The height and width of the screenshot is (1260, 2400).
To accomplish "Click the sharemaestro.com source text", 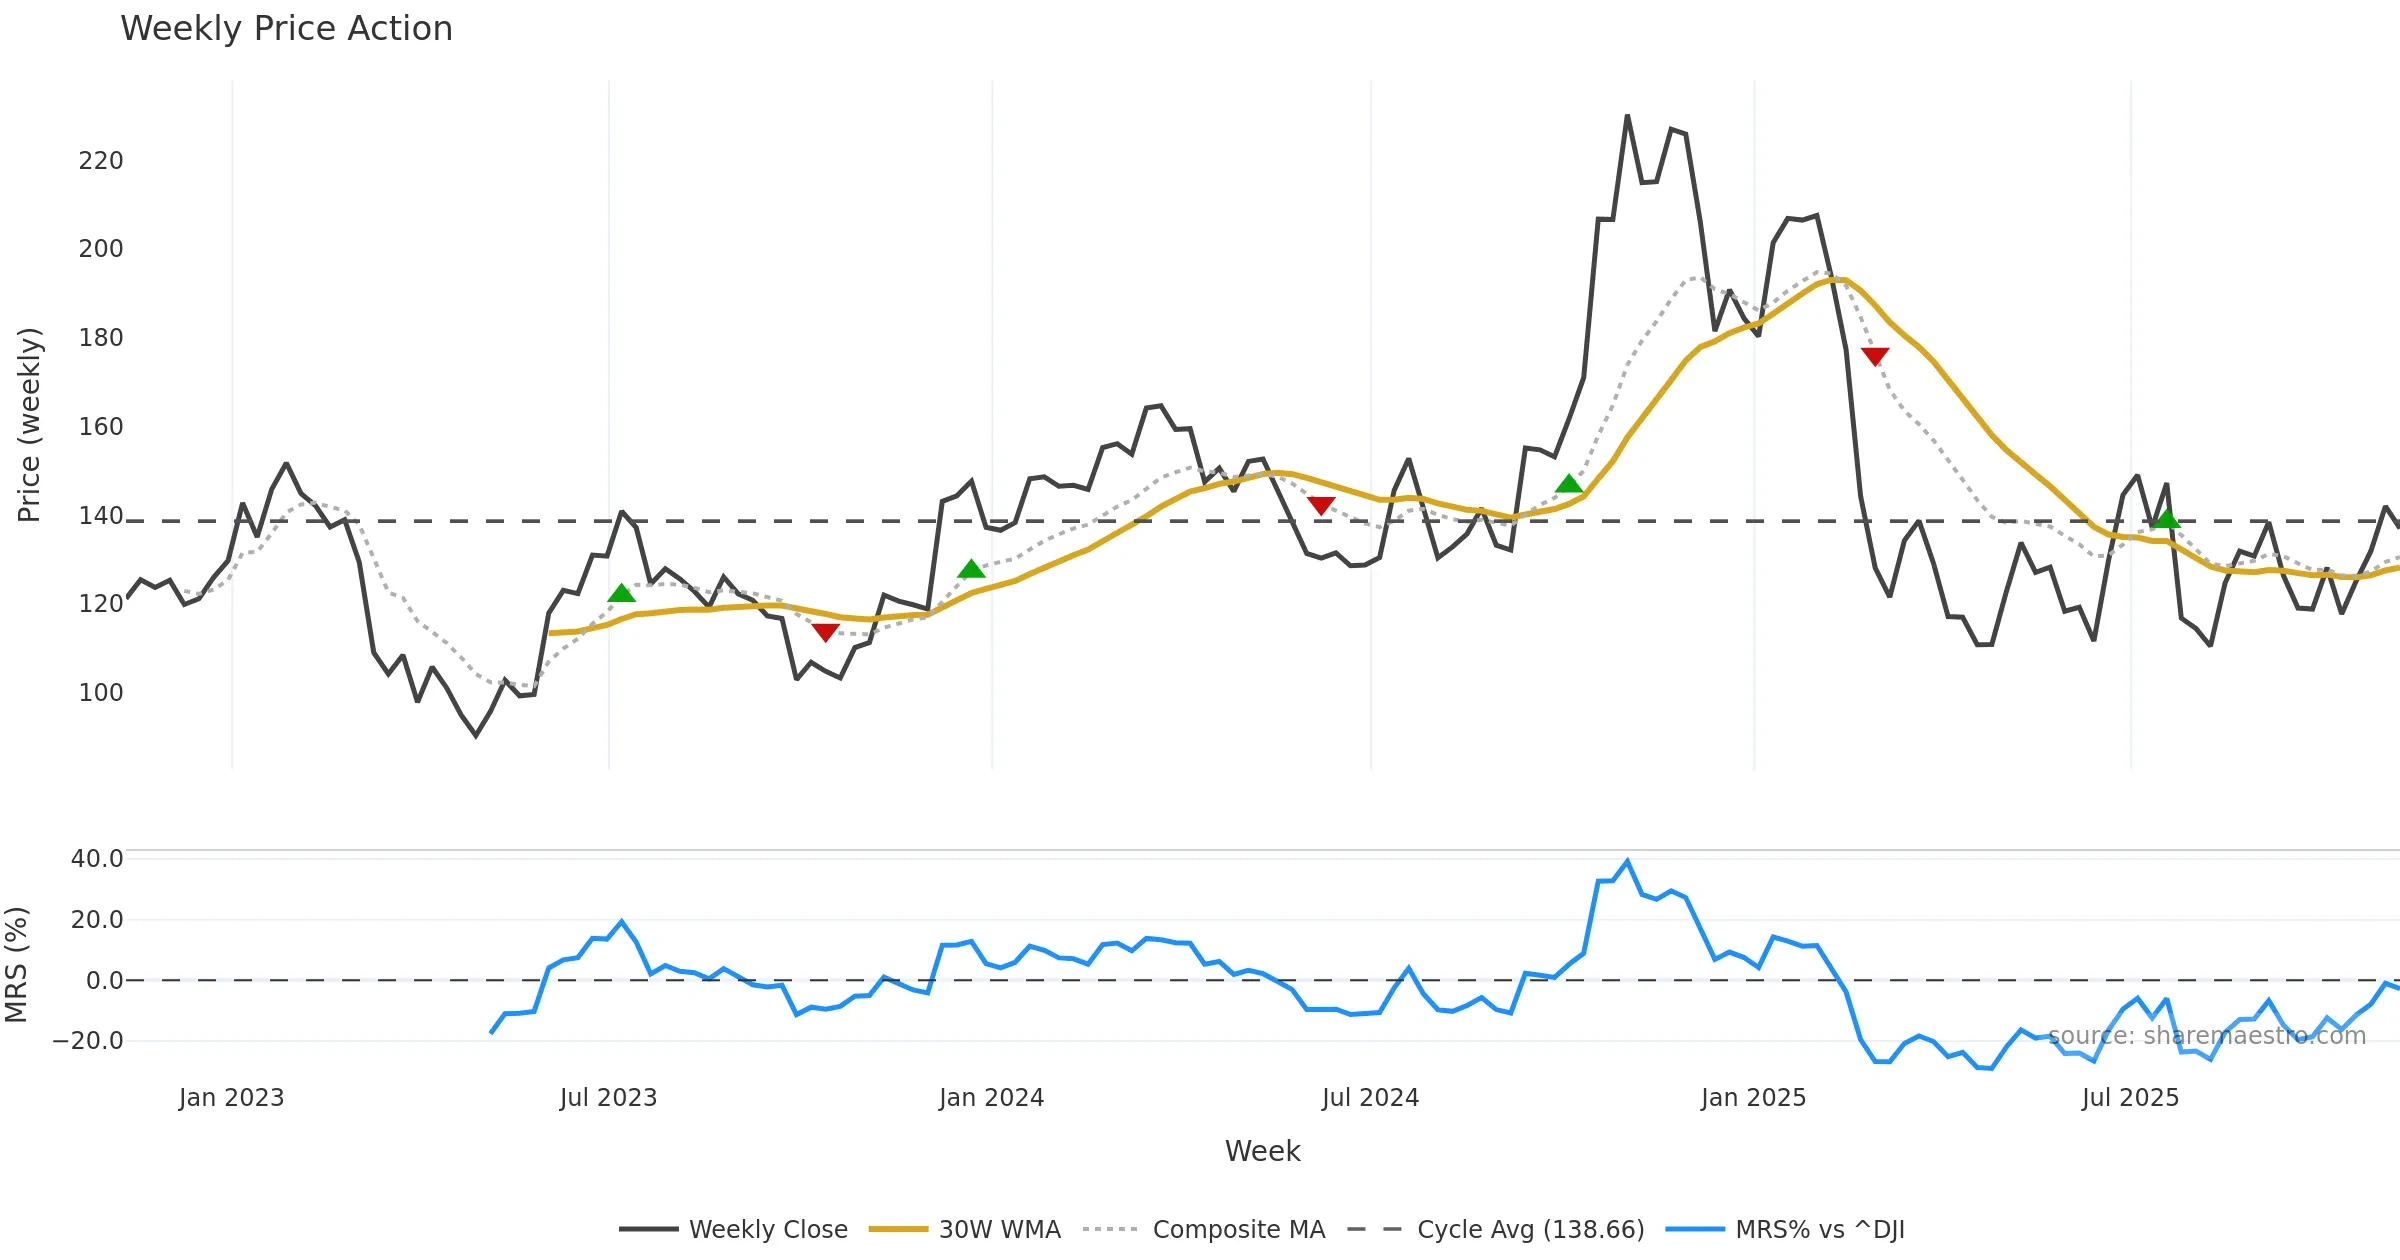I will (x=2206, y=1036).
